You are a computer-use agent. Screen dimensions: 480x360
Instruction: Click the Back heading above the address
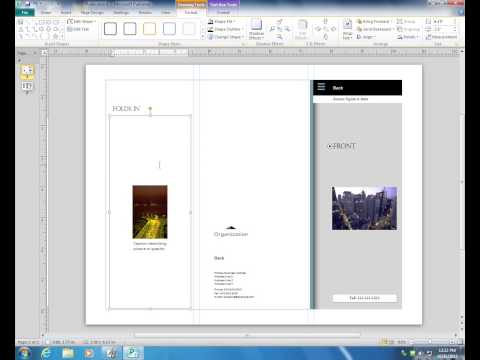219,258
